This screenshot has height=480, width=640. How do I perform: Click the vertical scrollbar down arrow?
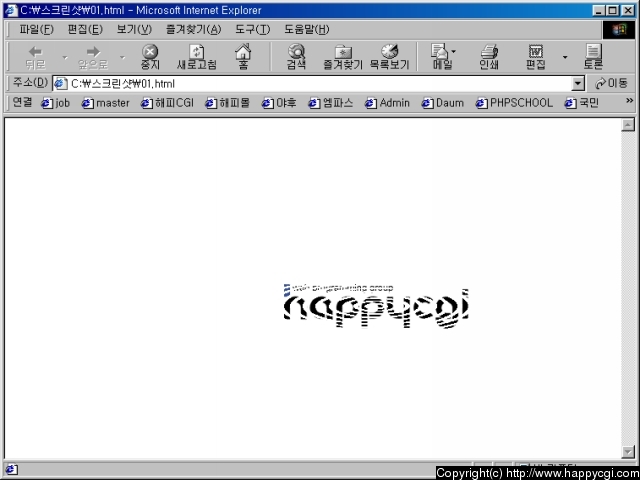[x=628, y=451]
